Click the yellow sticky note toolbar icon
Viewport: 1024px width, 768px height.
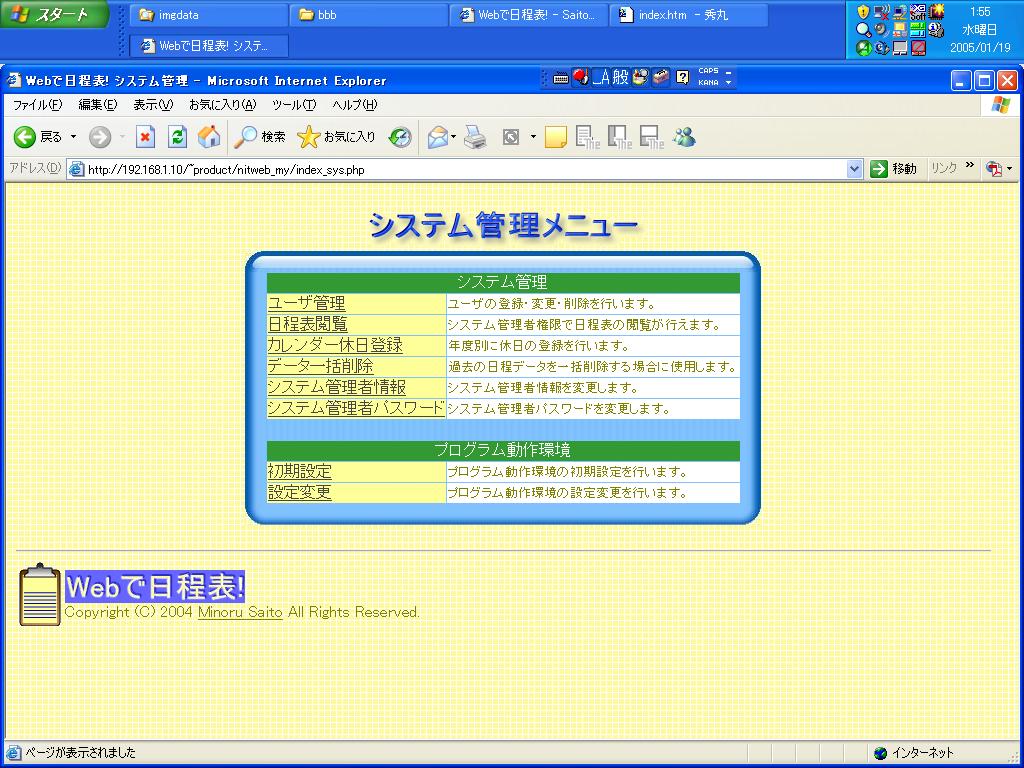556,137
